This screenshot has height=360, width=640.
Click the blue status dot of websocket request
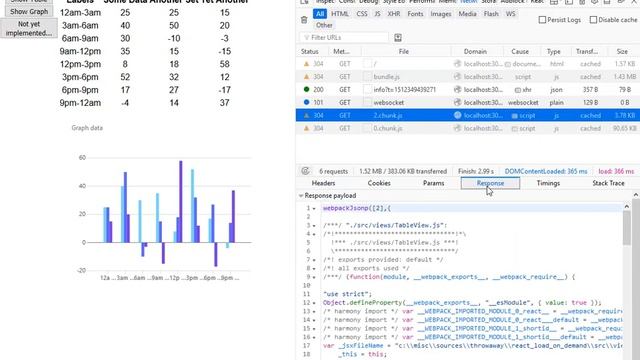coord(307,102)
